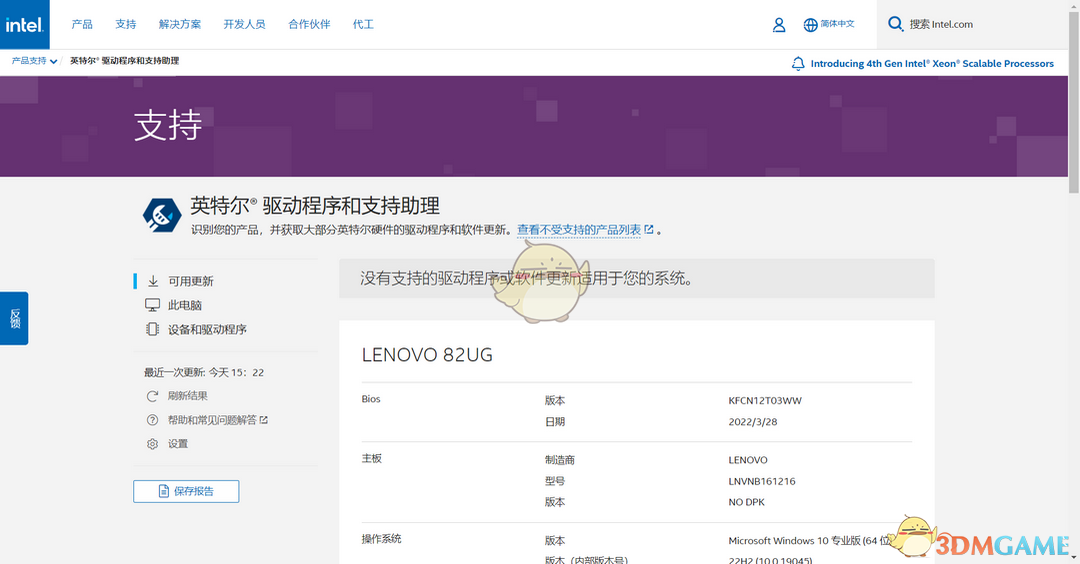
Task: Click the question mark help icon
Action: [x=152, y=420]
